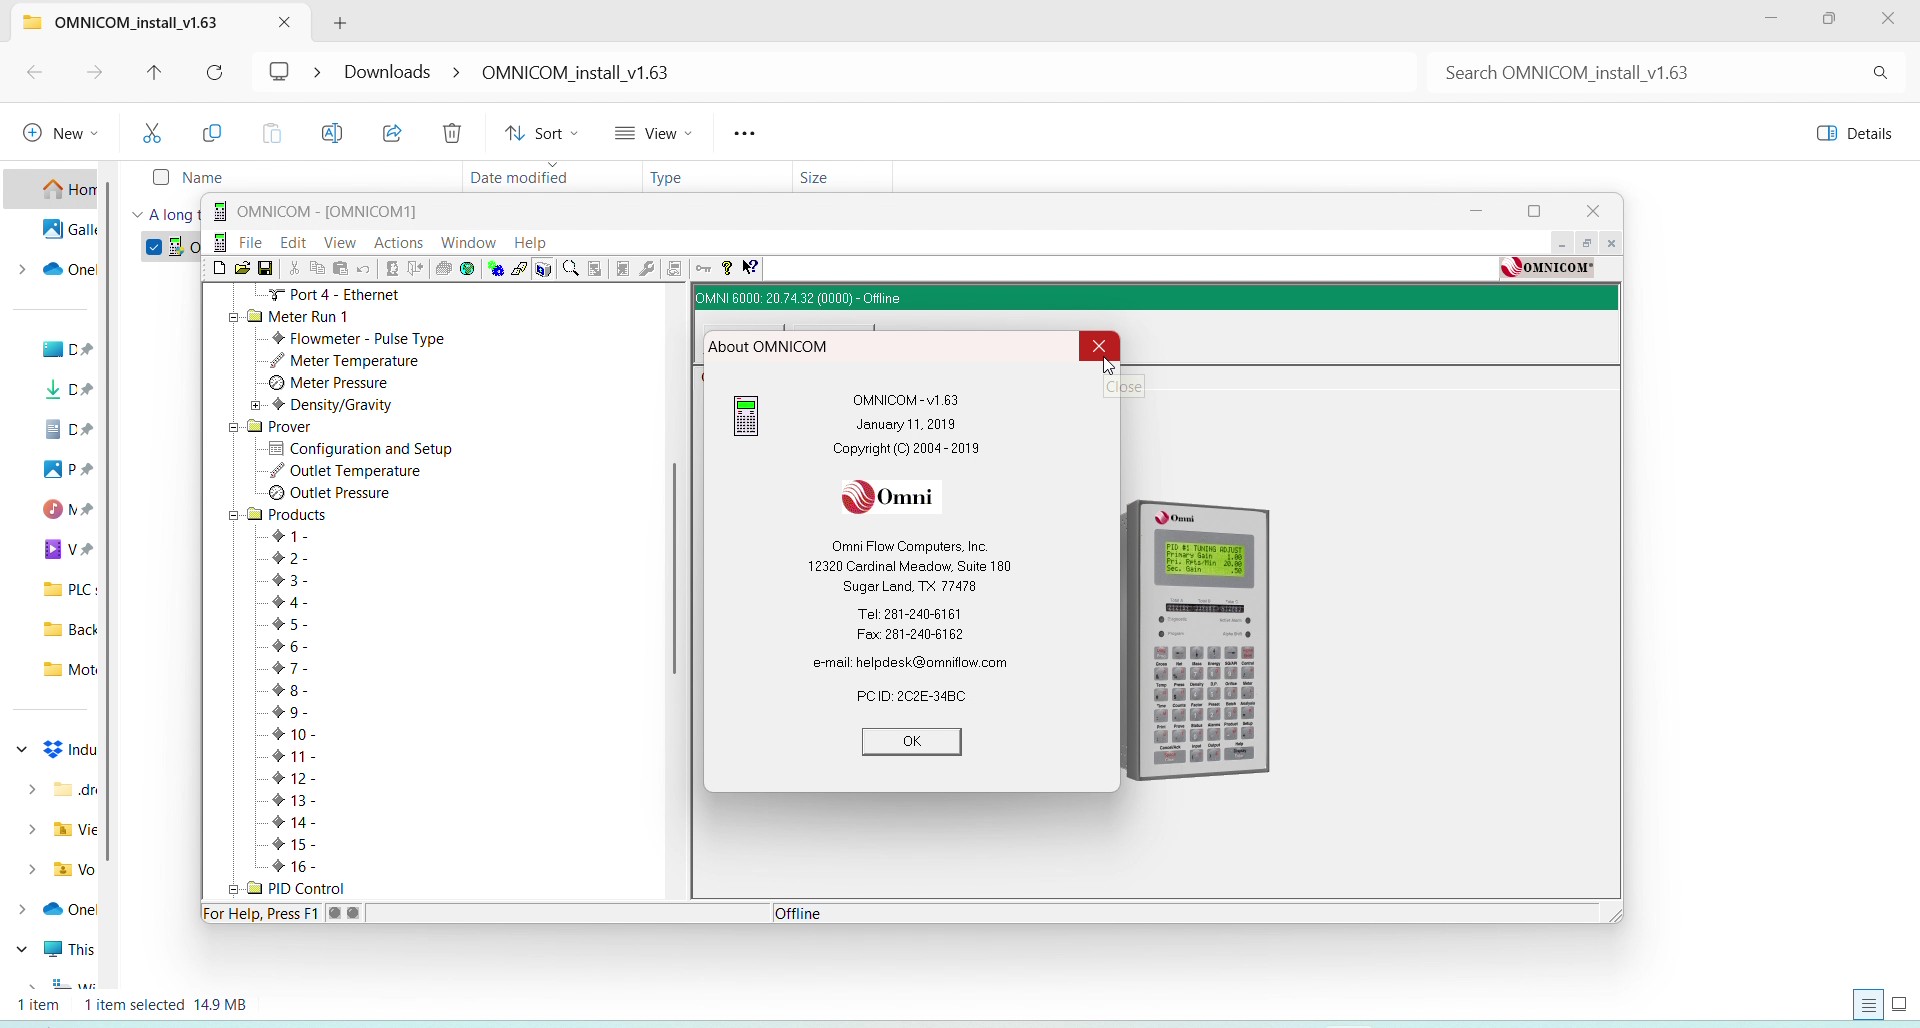Image resolution: width=1920 pixels, height=1028 pixels.
Task: Select Flowmeter - Pulse Type tree item
Action: 366,340
